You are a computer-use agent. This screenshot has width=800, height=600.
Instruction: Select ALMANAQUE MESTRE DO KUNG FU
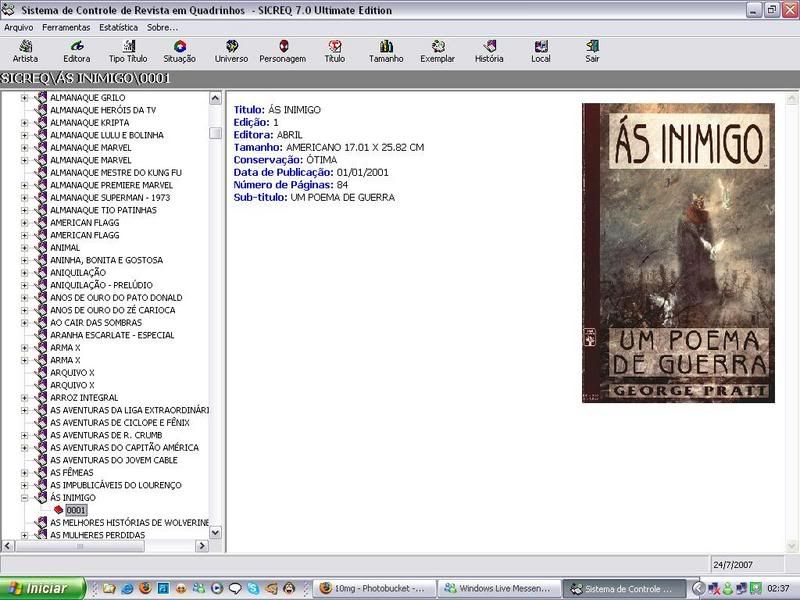point(116,172)
